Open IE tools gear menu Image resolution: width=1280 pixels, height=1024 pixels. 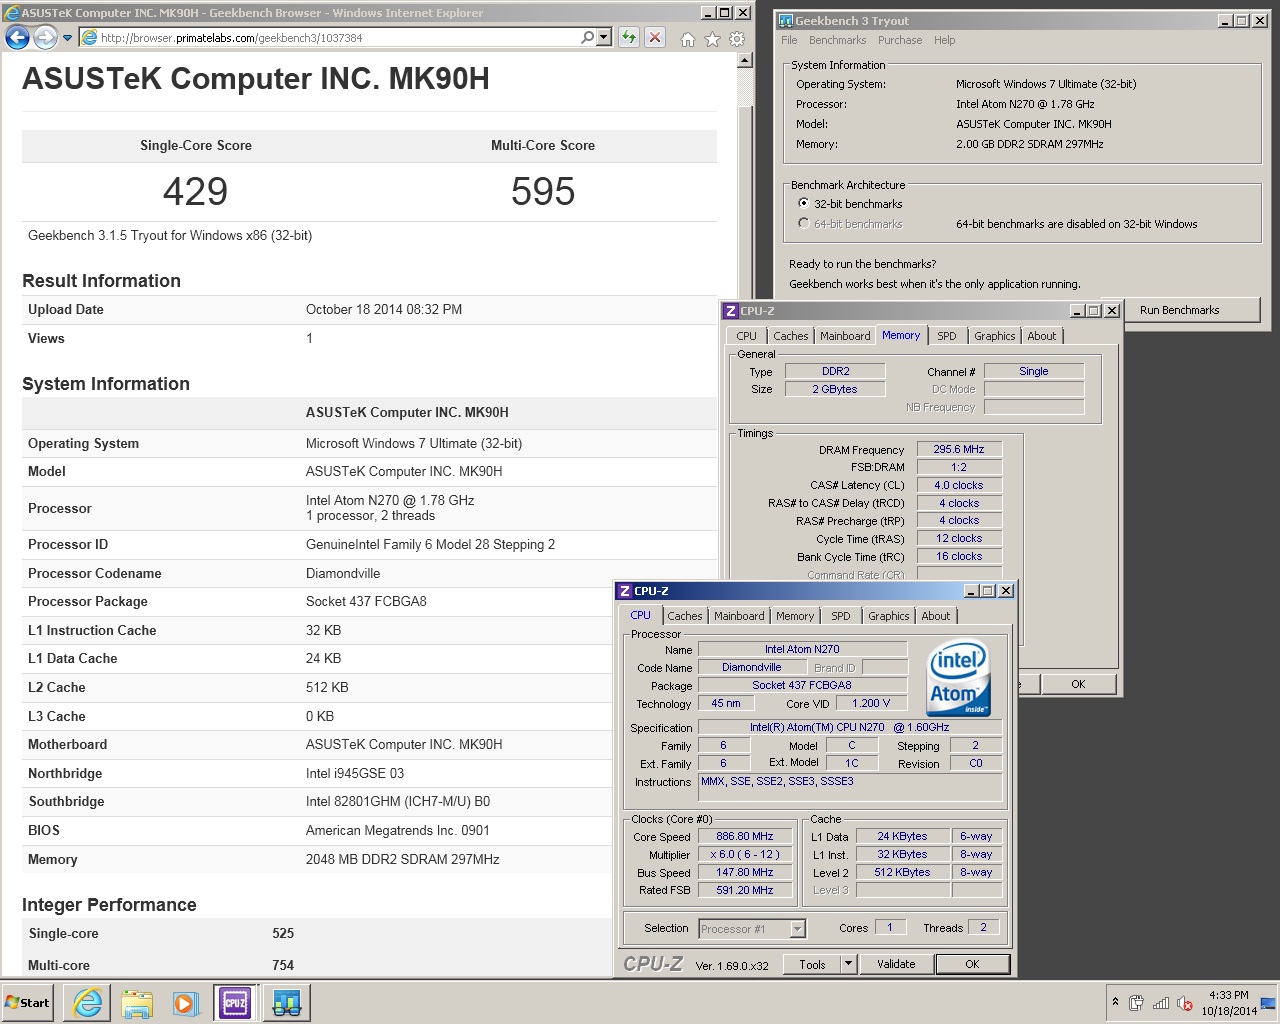[x=737, y=39]
